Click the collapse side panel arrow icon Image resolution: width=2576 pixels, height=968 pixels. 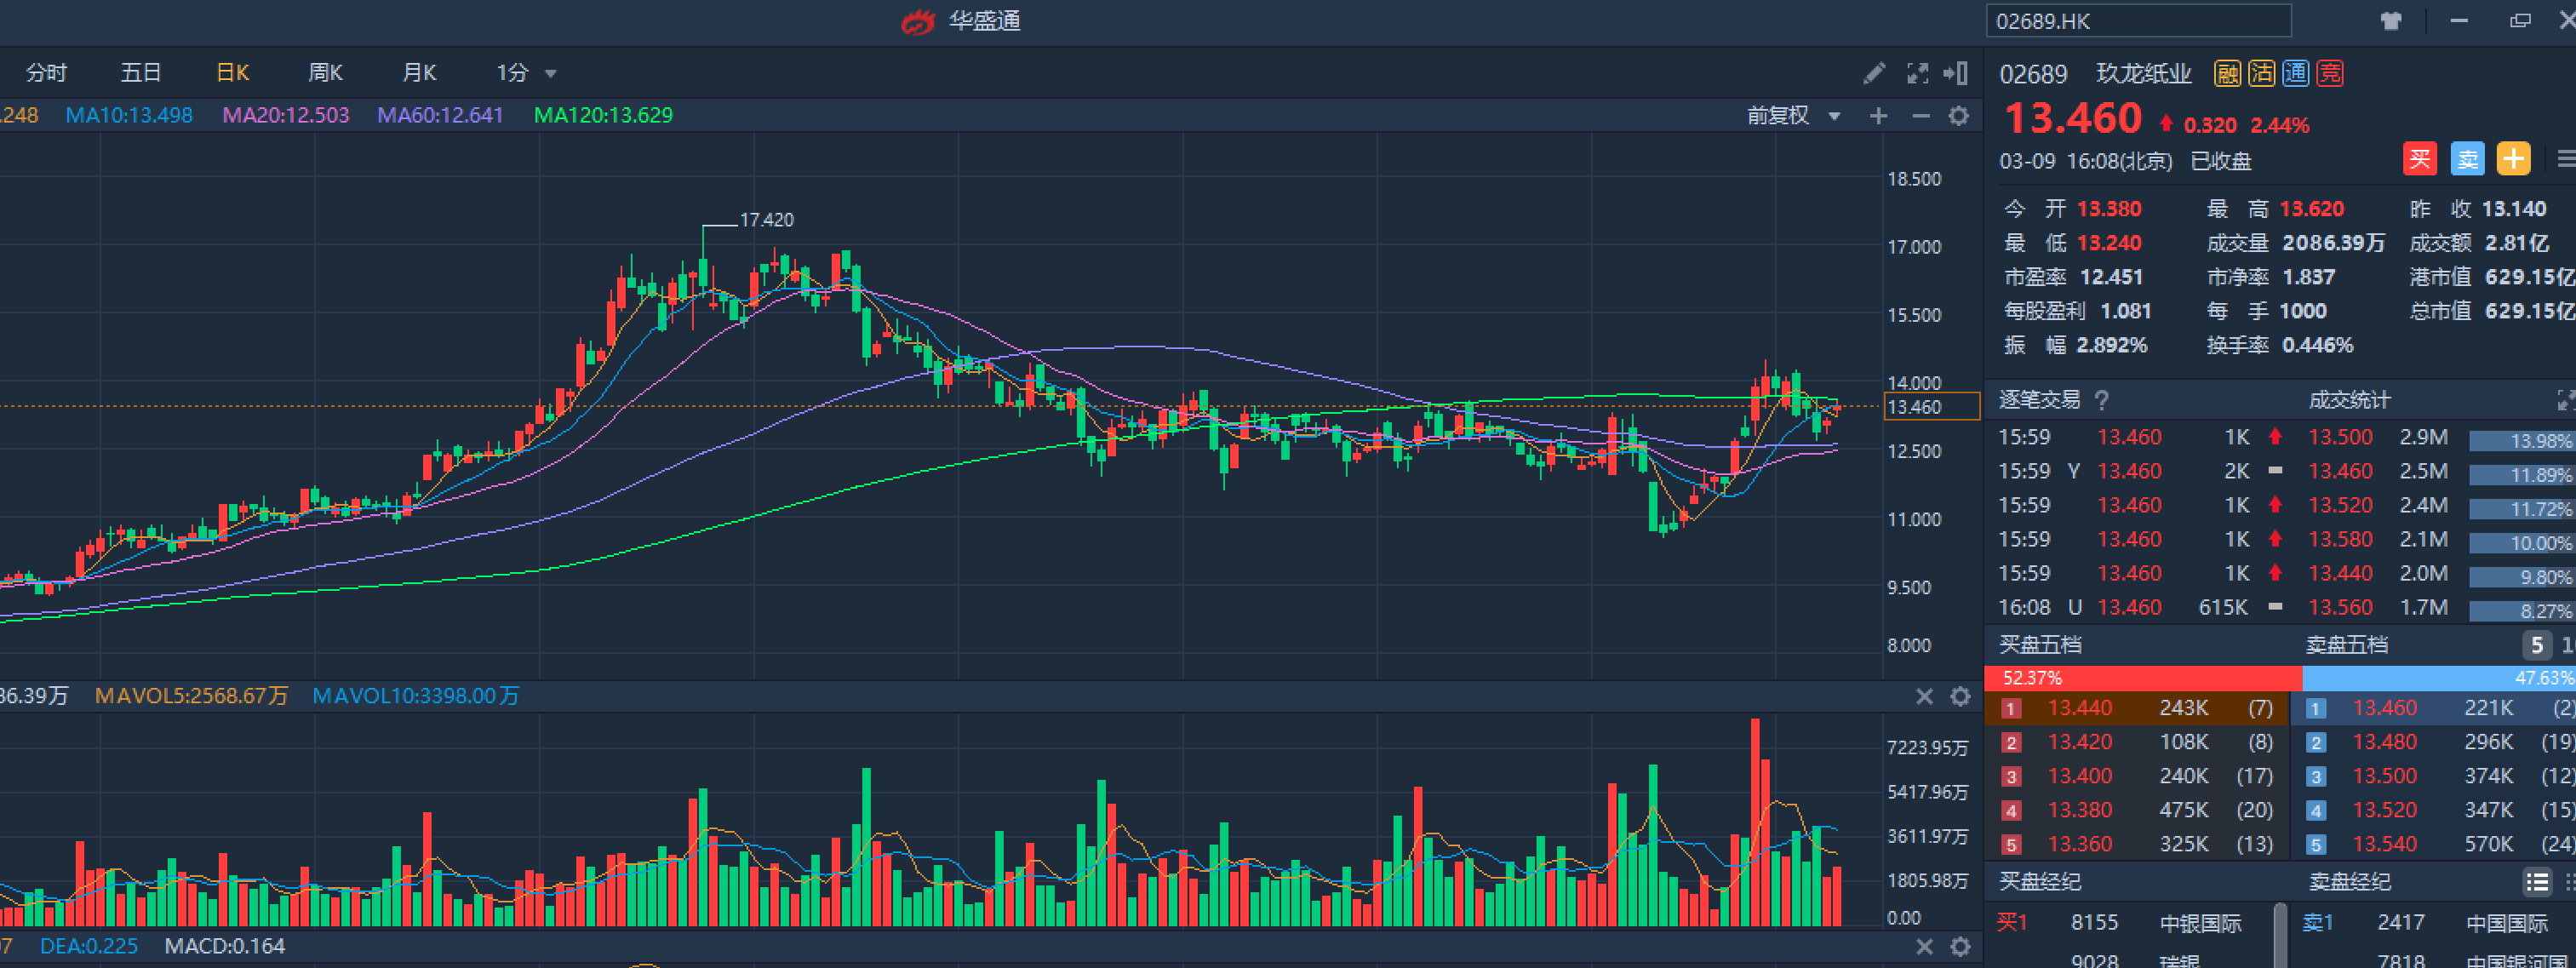[1956, 73]
